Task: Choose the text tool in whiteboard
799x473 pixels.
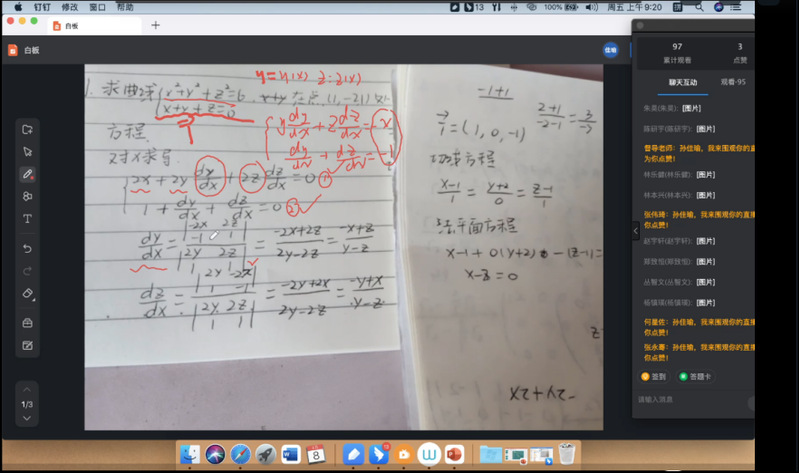Action: click(27, 218)
